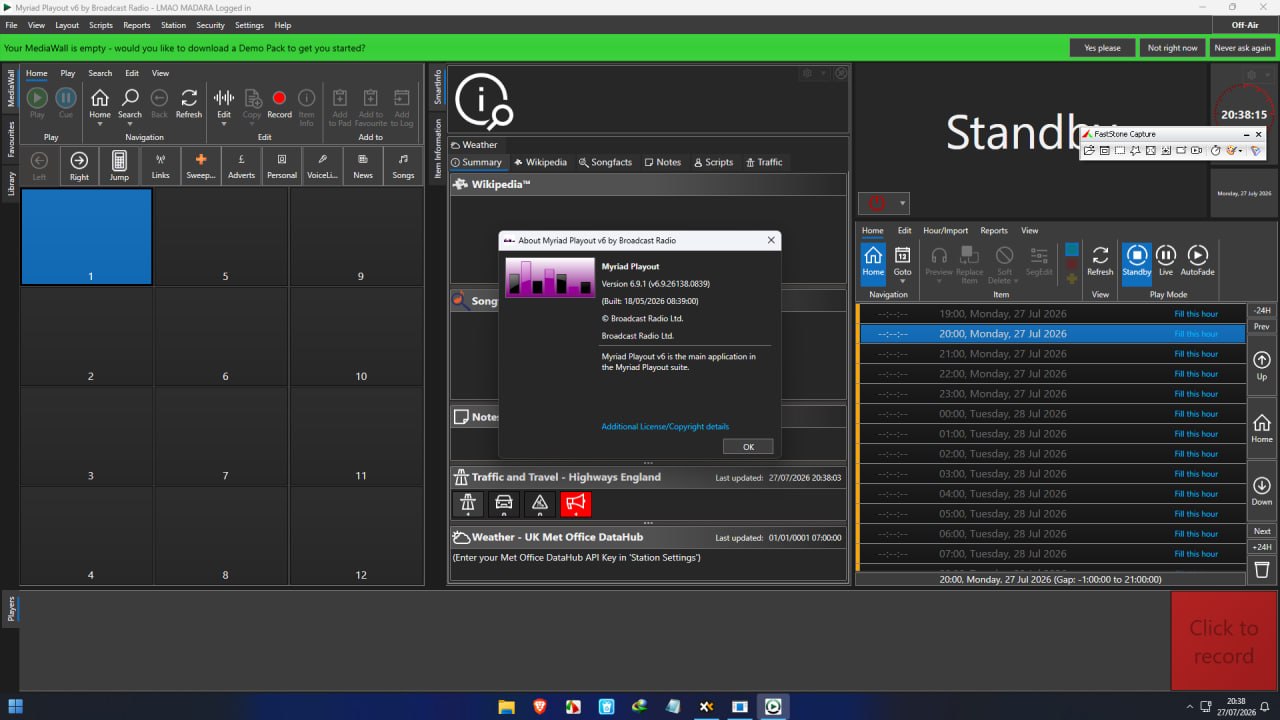1280x720 pixels.
Task: Expand the Edit waveform dropdown
Action: click(x=224, y=125)
